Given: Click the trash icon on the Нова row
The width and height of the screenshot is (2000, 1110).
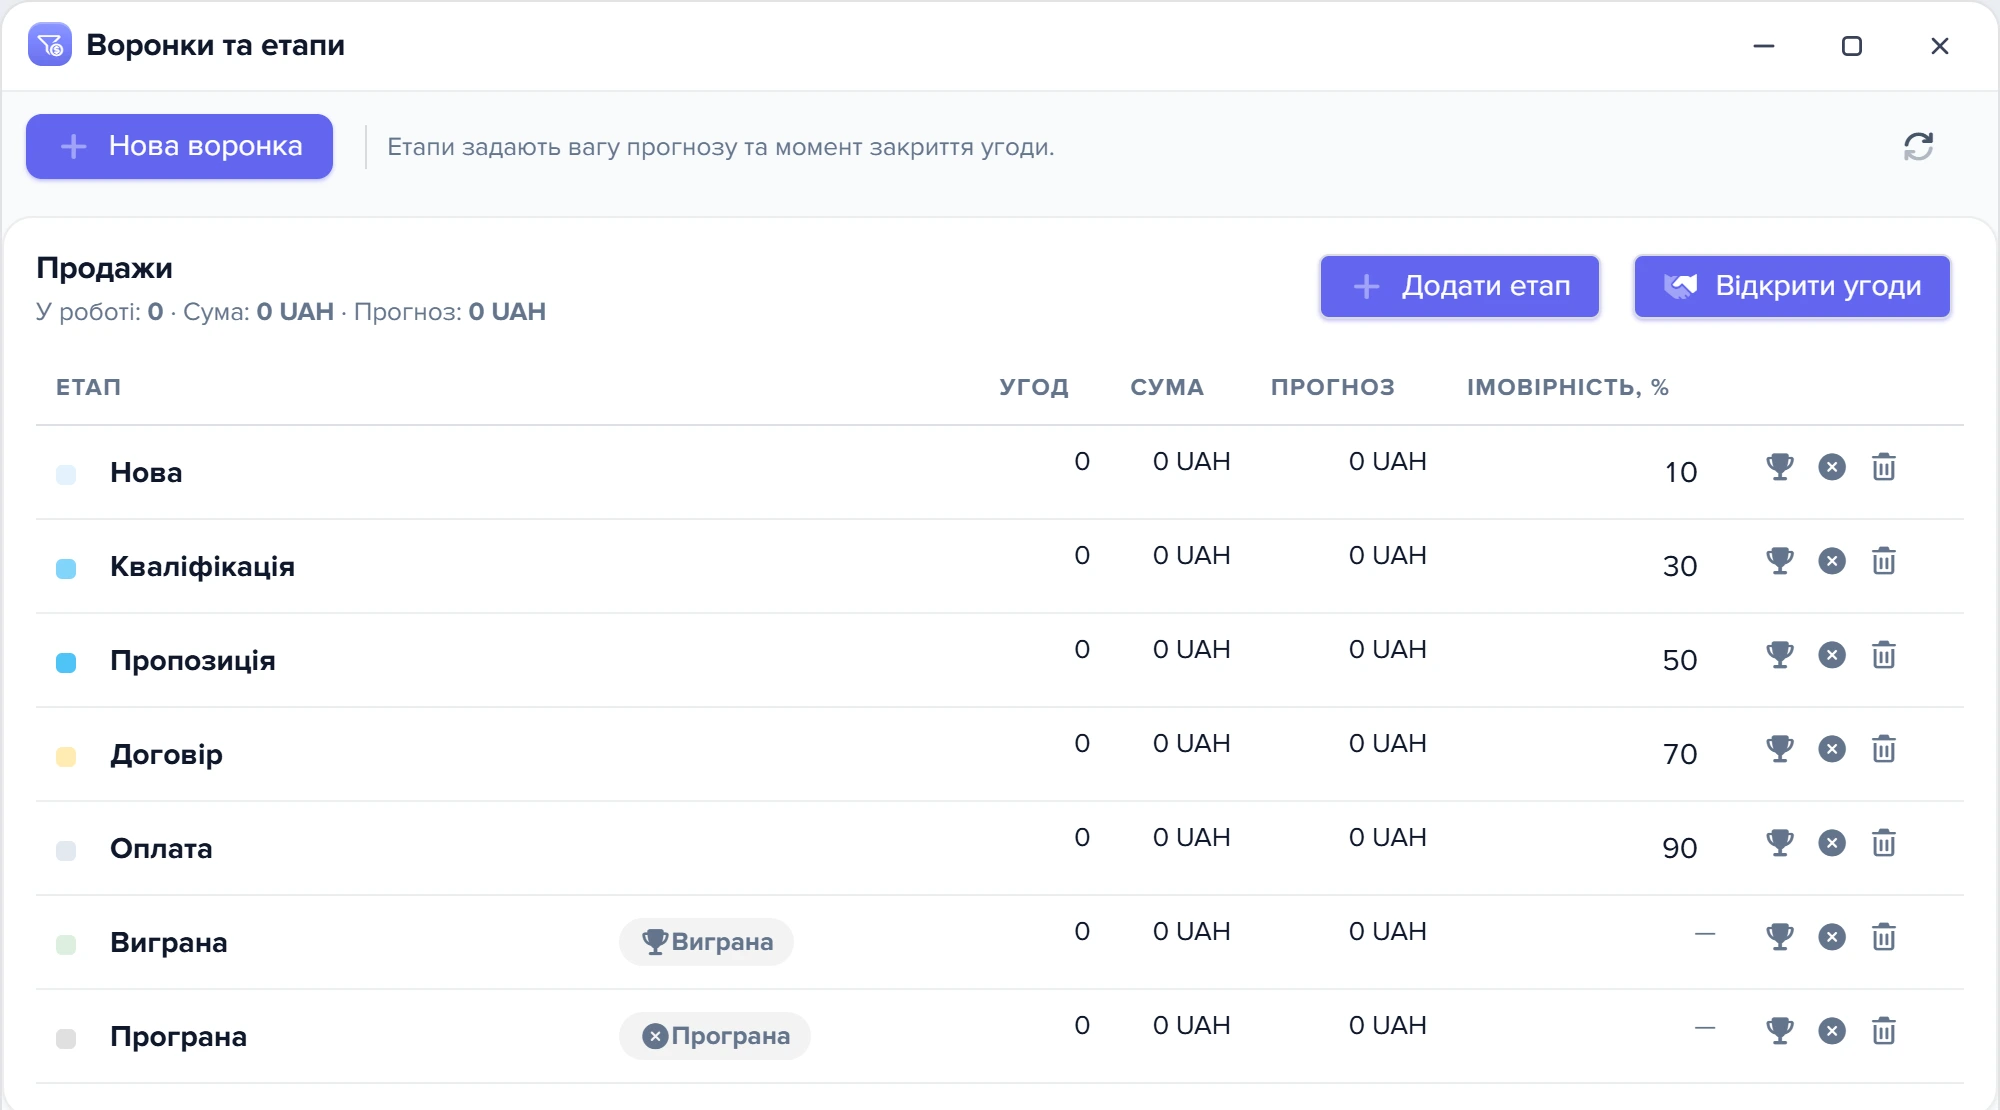Looking at the screenshot, I should tap(1884, 467).
